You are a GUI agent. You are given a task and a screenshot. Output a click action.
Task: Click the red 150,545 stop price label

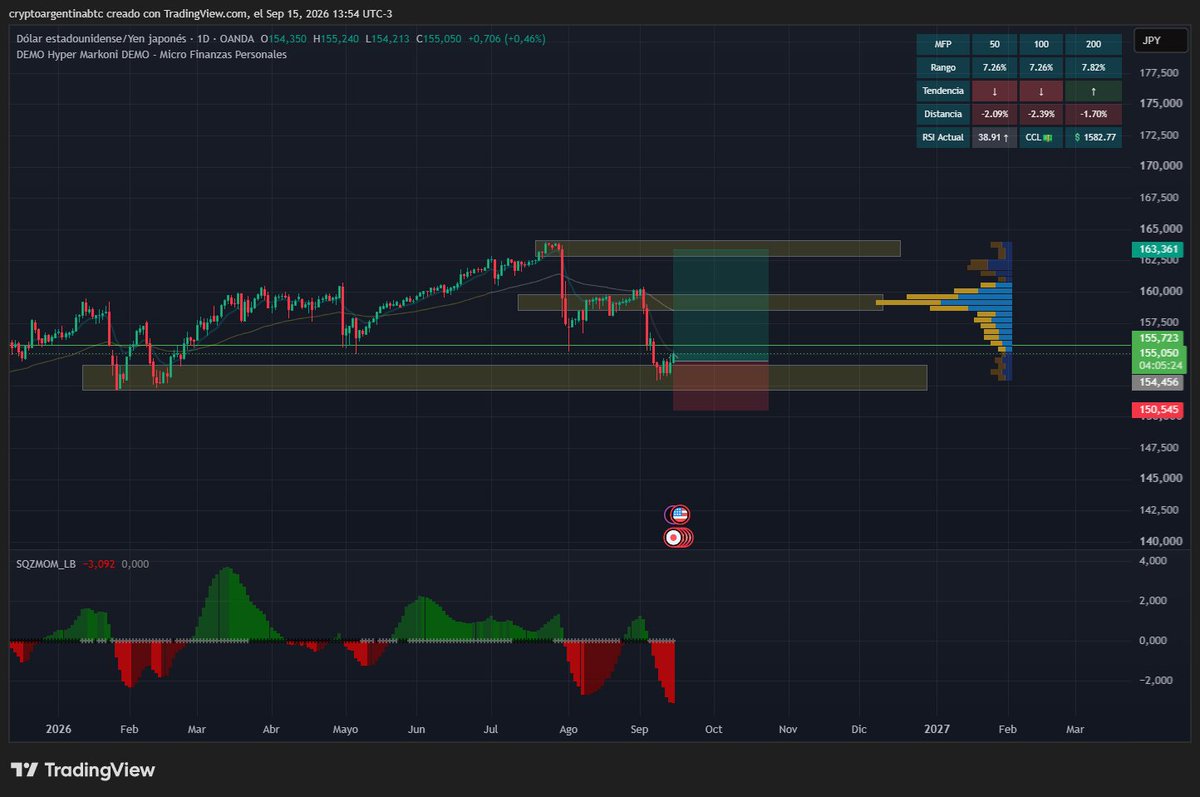click(1157, 410)
